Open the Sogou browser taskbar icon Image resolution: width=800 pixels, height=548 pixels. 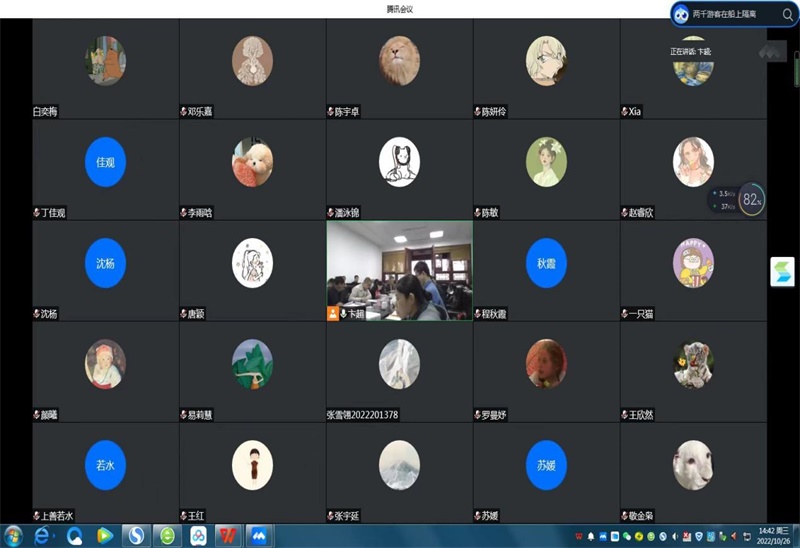[x=136, y=536]
